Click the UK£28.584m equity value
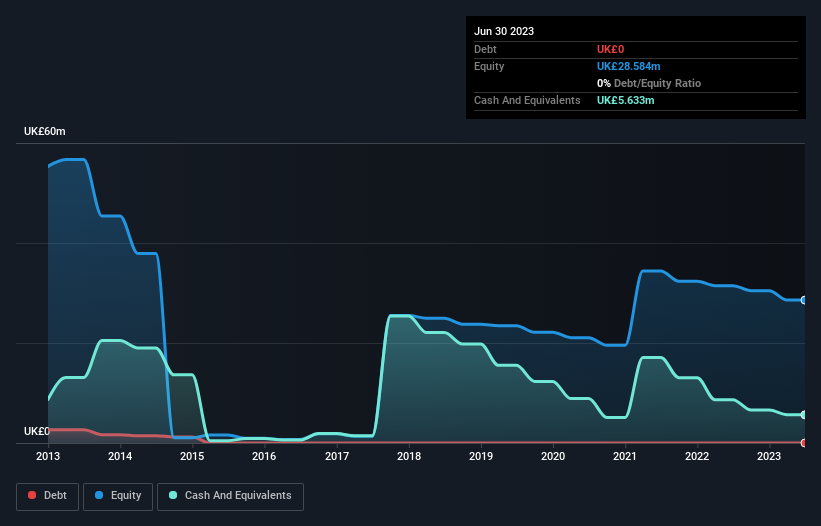The image size is (821, 526). pyautogui.click(x=628, y=66)
